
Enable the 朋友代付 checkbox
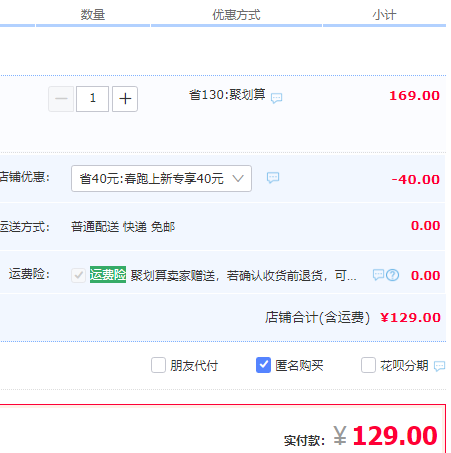click(158, 365)
